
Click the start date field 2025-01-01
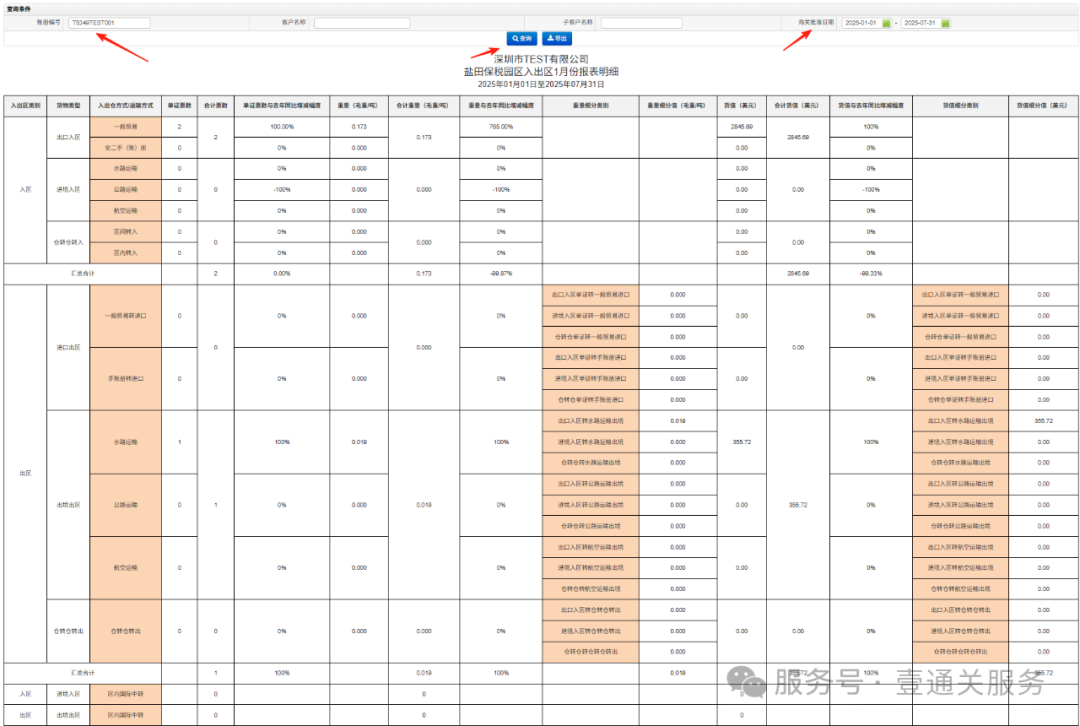click(x=860, y=22)
